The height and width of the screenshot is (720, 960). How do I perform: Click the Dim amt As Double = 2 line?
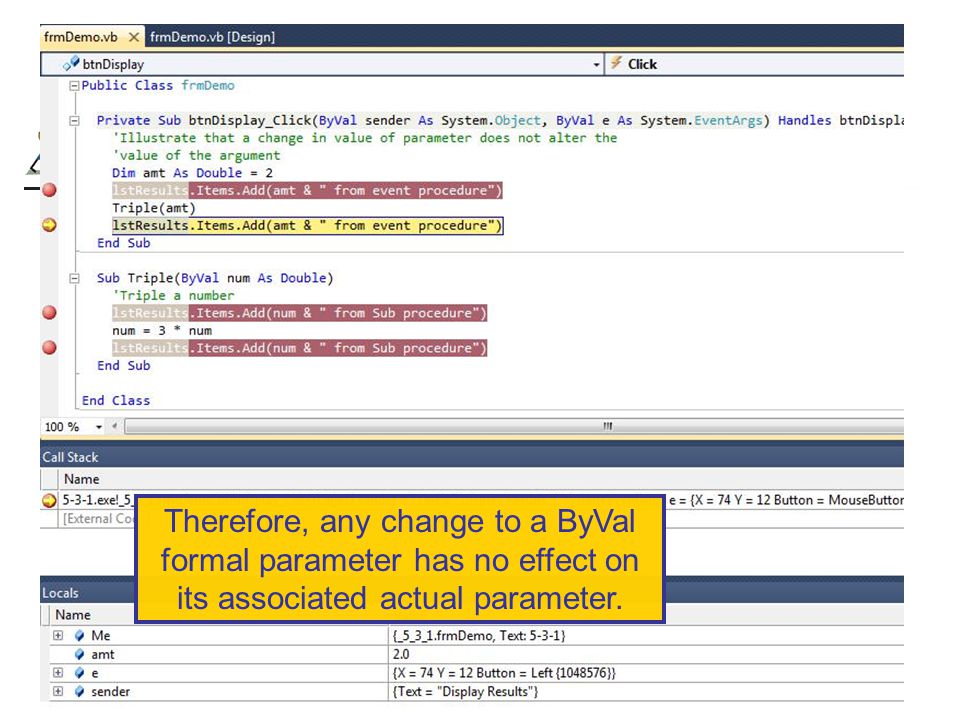point(192,173)
